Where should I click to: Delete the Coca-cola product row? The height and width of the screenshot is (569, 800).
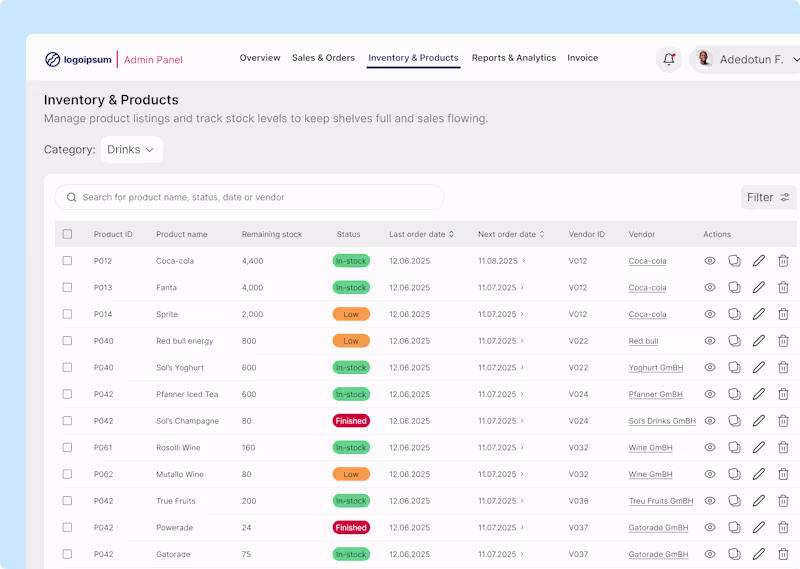(783, 261)
